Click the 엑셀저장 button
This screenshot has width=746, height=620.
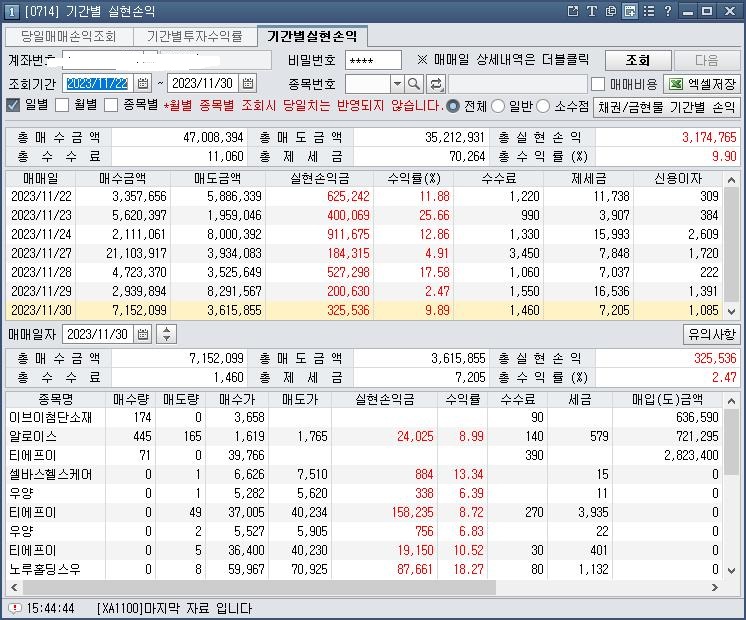[702, 84]
